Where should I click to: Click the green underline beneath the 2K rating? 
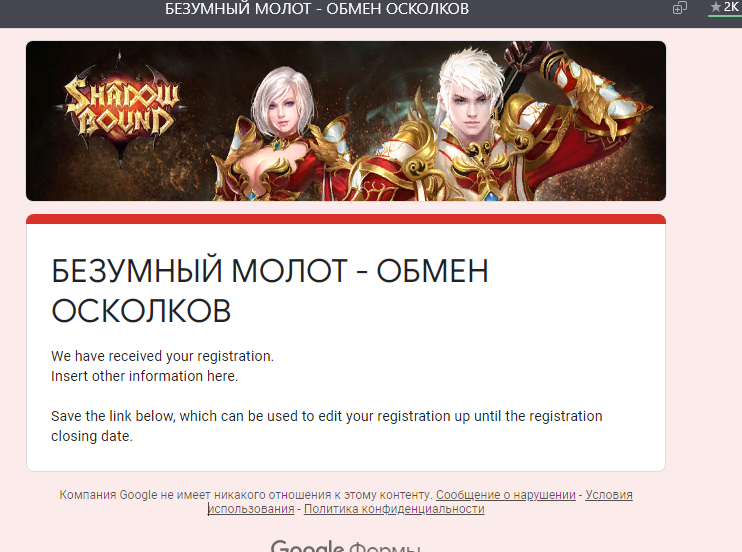pyautogui.click(x=724, y=16)
